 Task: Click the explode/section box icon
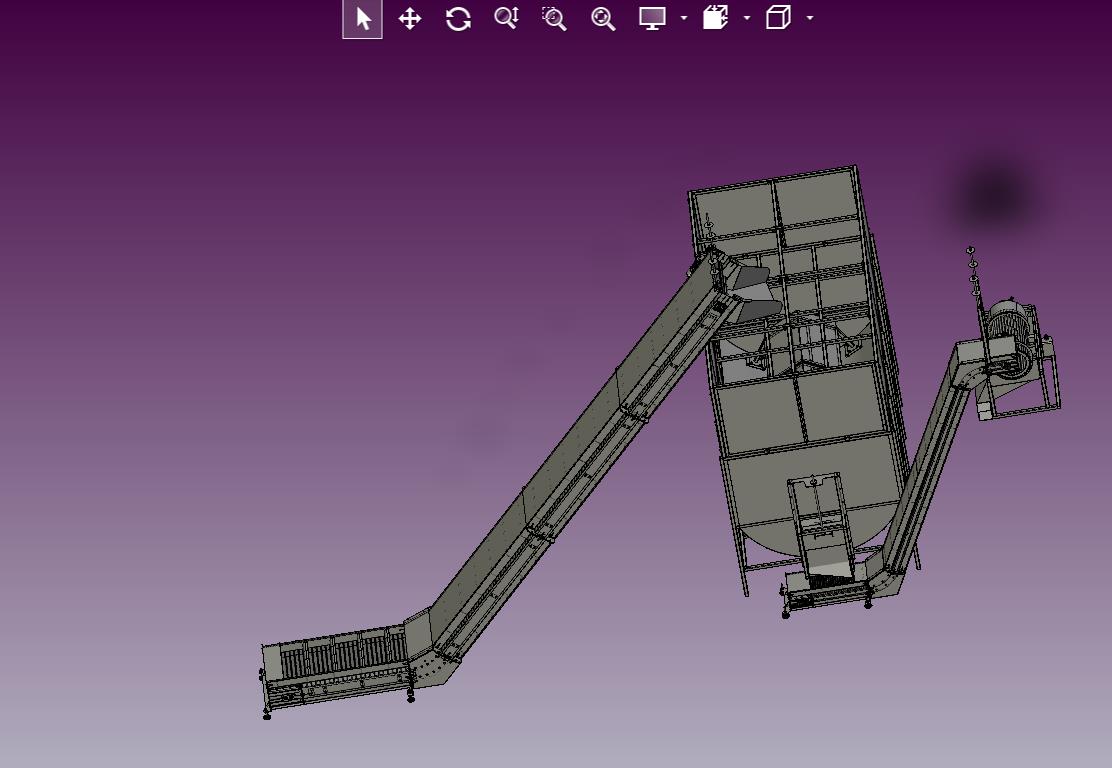(x=716, y=18)
